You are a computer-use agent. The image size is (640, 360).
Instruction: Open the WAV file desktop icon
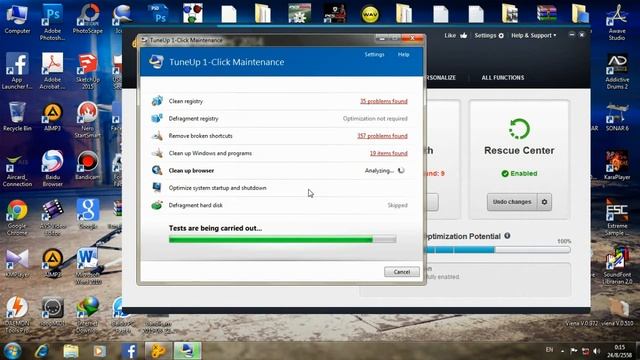tap(370, 14)
